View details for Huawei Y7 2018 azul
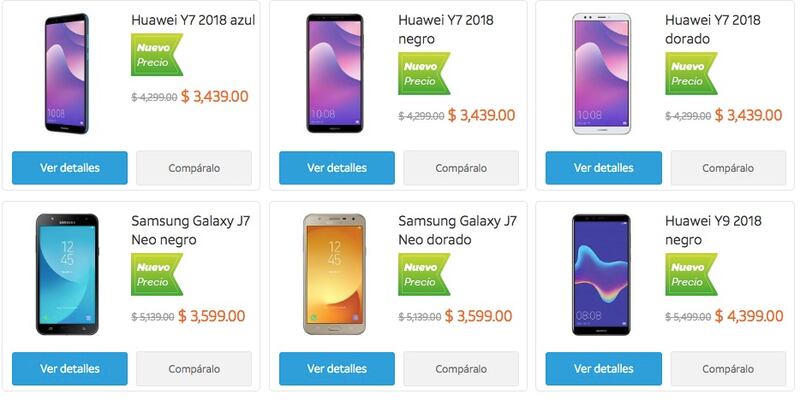This screenshot has height=400, width=800. pos(70,168)
